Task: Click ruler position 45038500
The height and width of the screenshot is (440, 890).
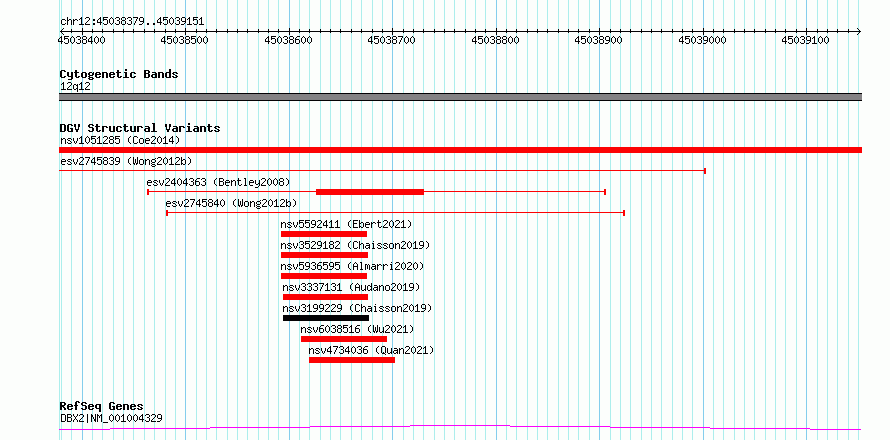Action: click(185, 40)
